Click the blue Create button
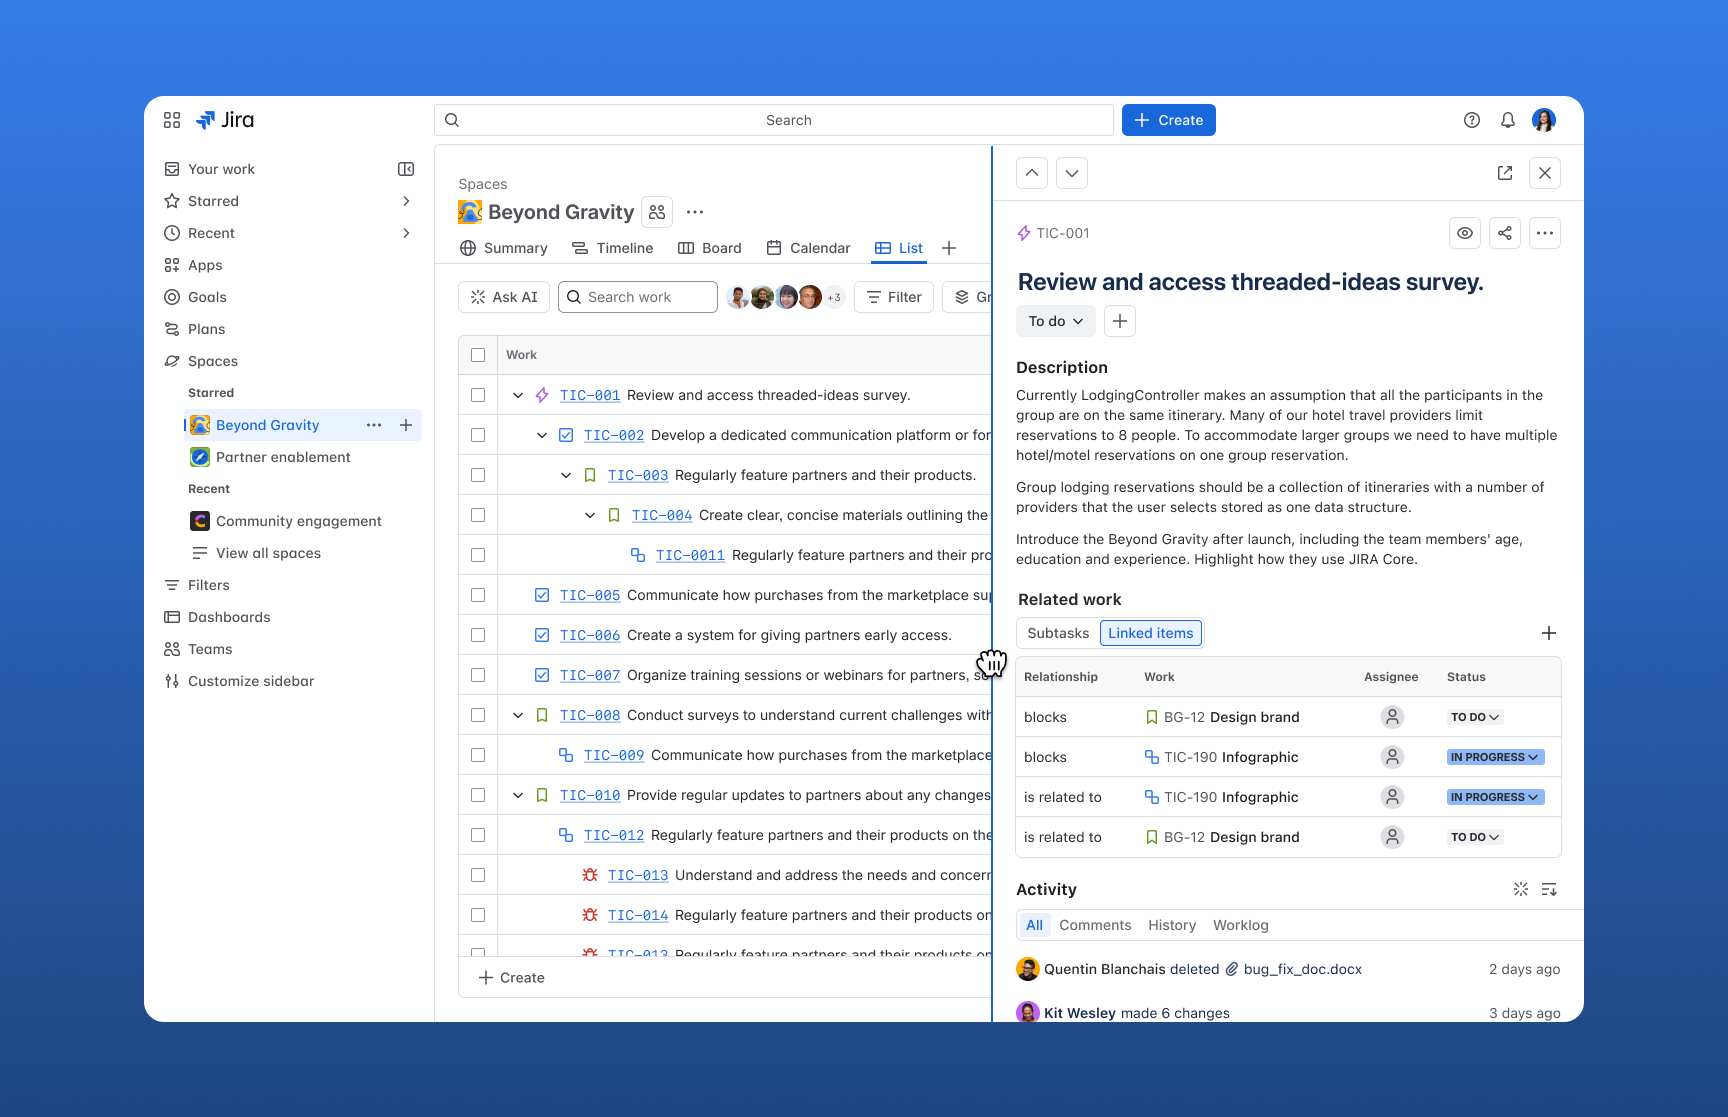 click(x=1169, y=120)
